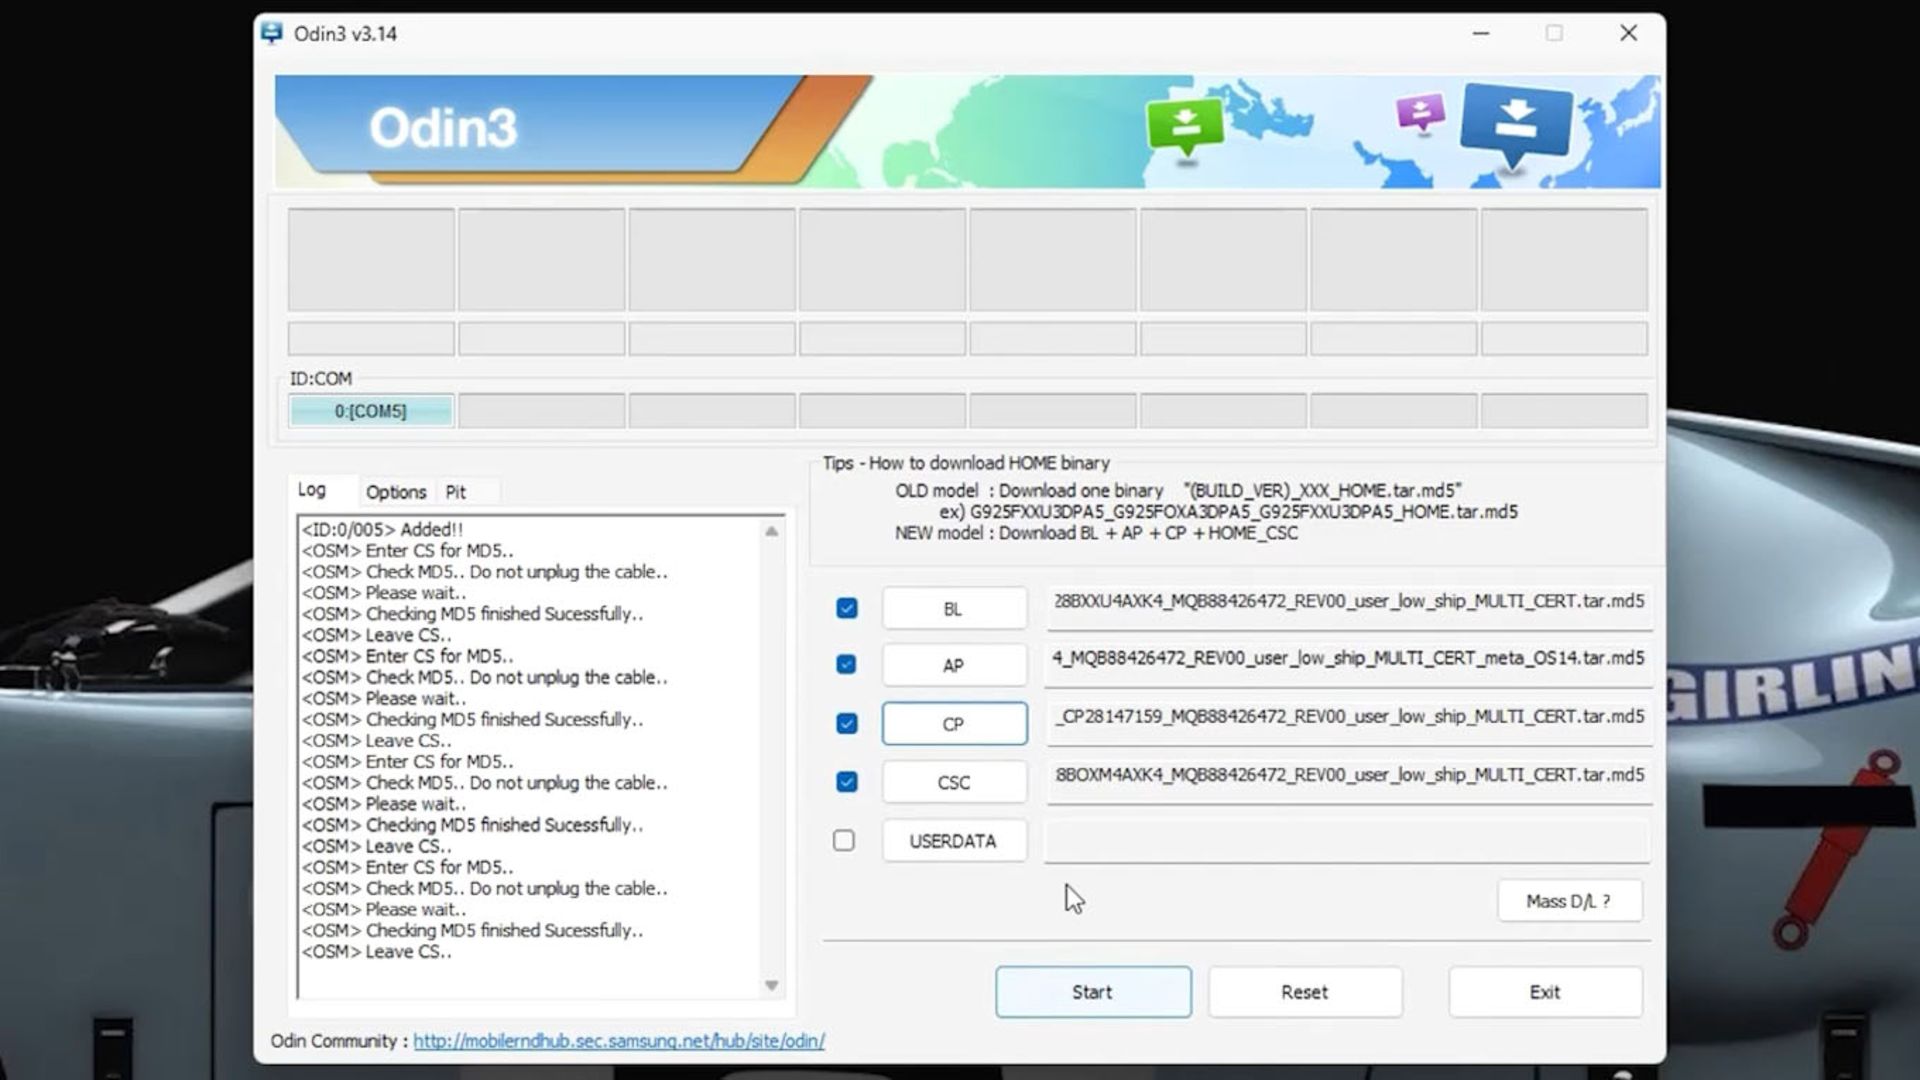Click the Exit button
1920x1080 pixels.
pos(1545,992)
